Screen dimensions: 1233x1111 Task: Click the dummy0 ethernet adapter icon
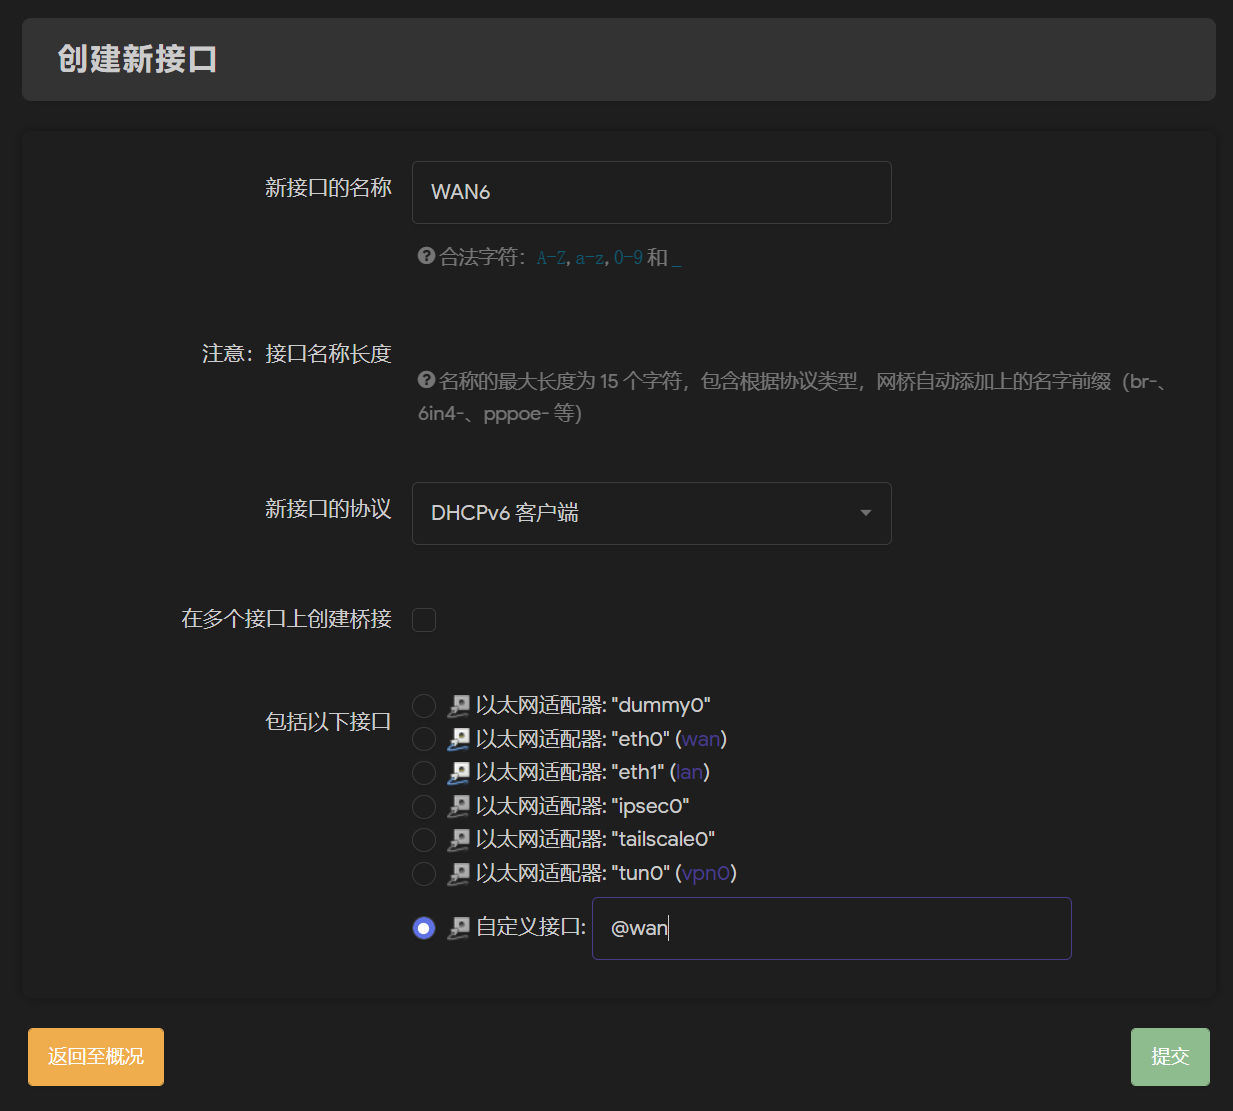pyautogui.click(x=459, y=706)
